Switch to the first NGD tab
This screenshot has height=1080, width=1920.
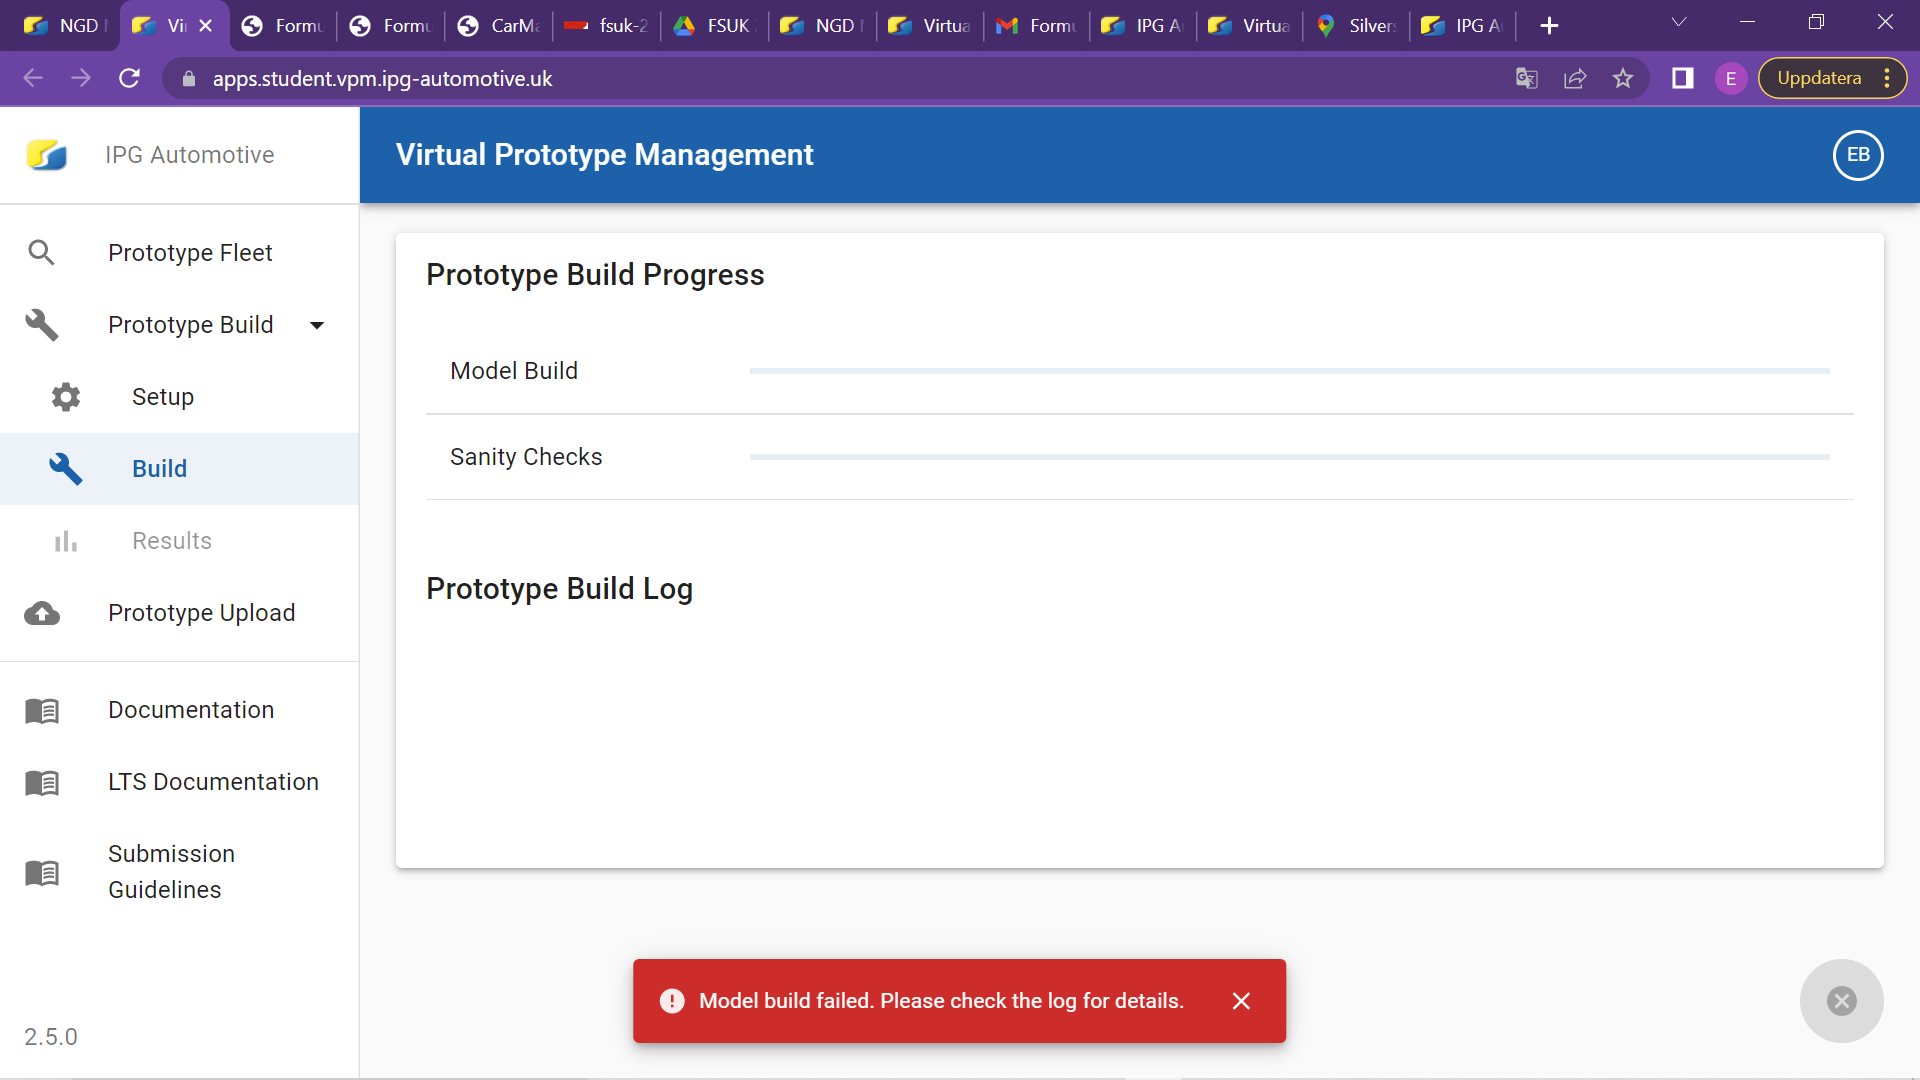coord(60,26)
